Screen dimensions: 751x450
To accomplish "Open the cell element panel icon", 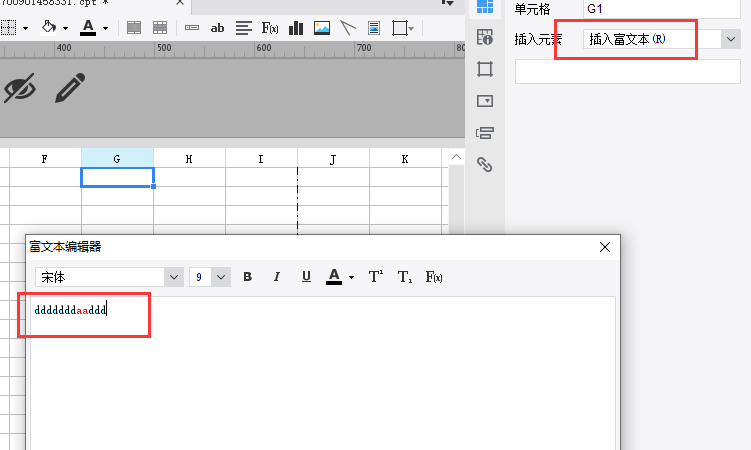I will (x=485, y=6).
